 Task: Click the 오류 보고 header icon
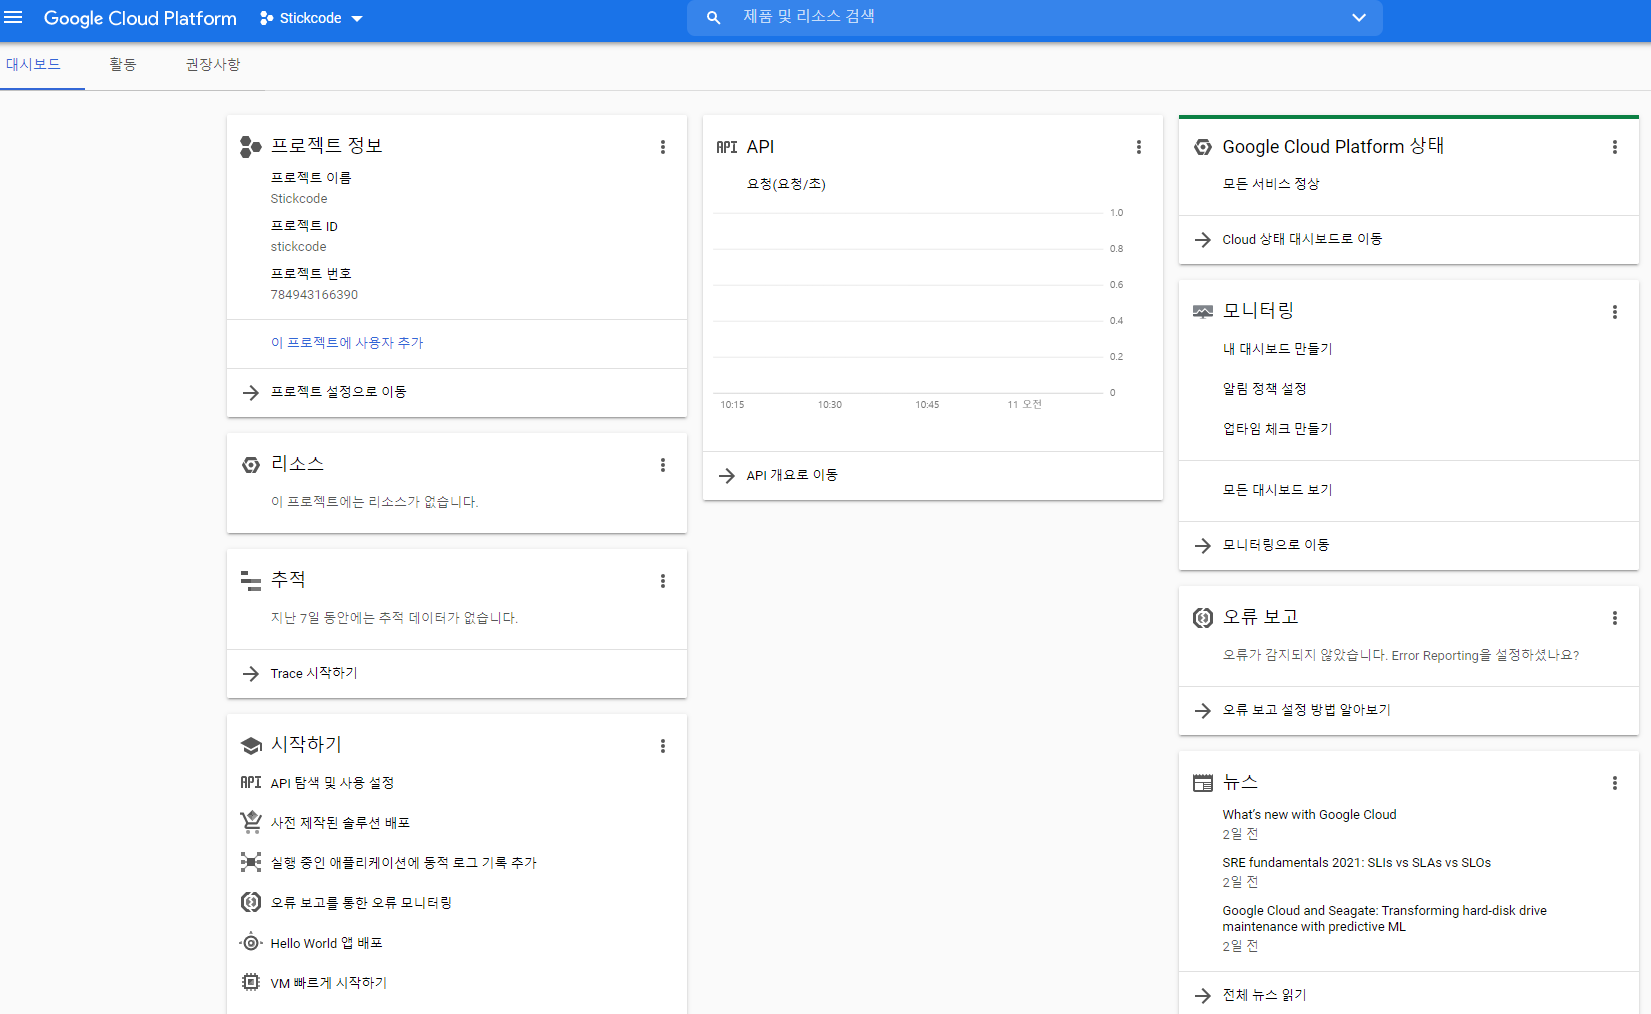pyautogui.click(x=1203, y=618)
